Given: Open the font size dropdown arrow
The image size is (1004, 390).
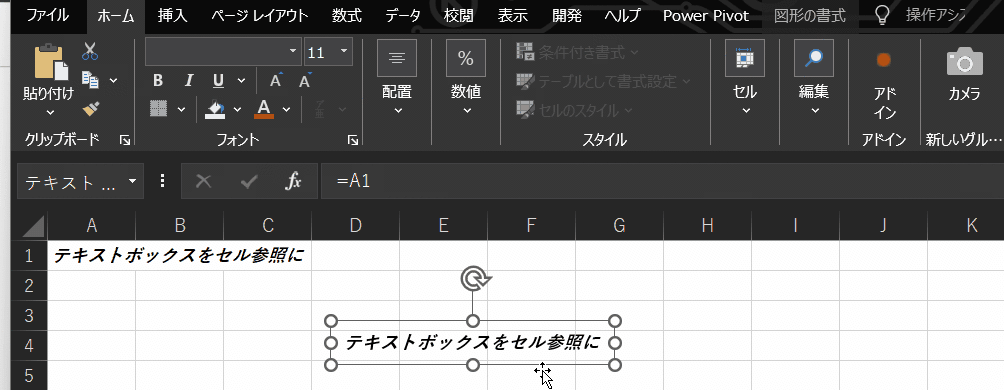Looking at the screenshot, I should (344, 51).
